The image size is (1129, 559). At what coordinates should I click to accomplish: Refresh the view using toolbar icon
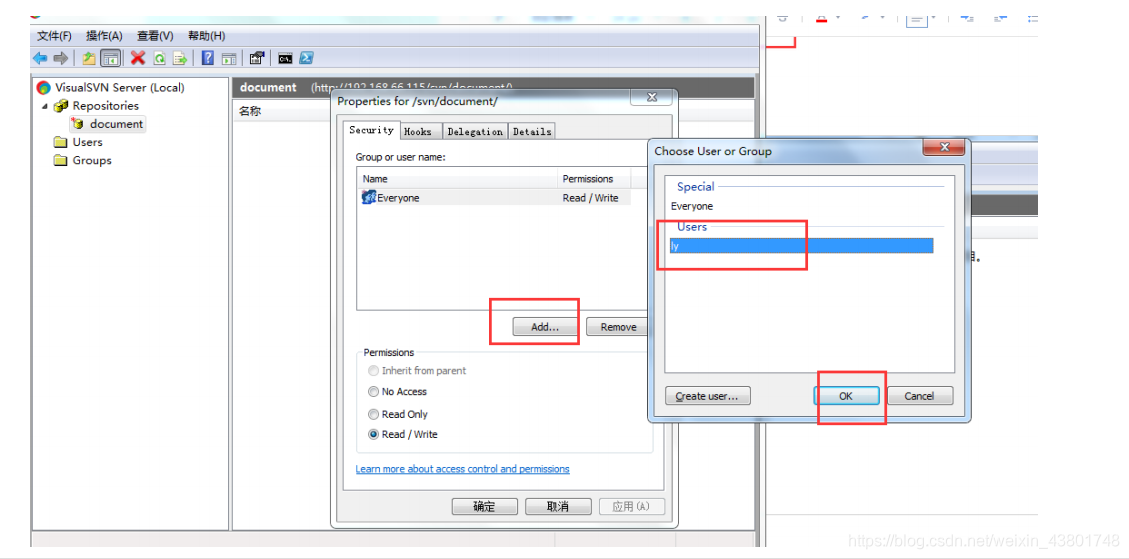159,58
